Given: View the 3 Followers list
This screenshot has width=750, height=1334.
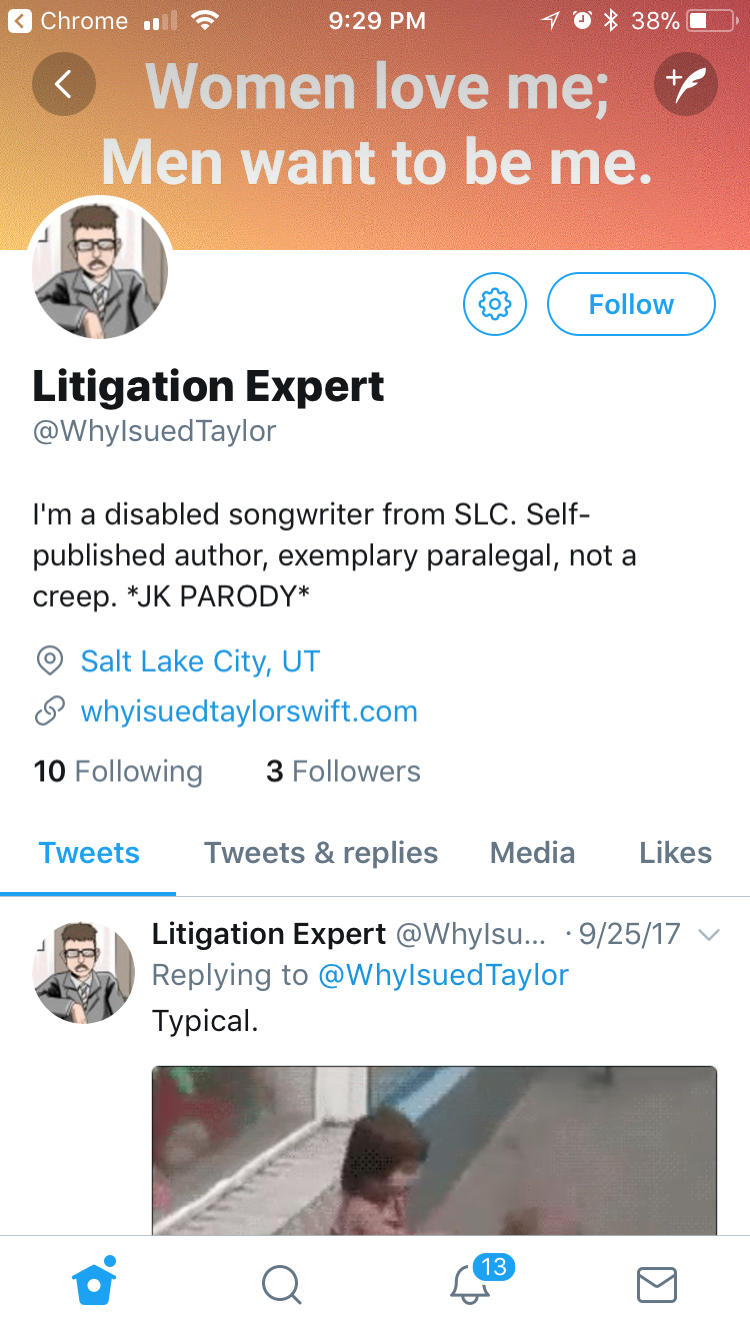Looking at the screenshot, I should click(343, 771).
